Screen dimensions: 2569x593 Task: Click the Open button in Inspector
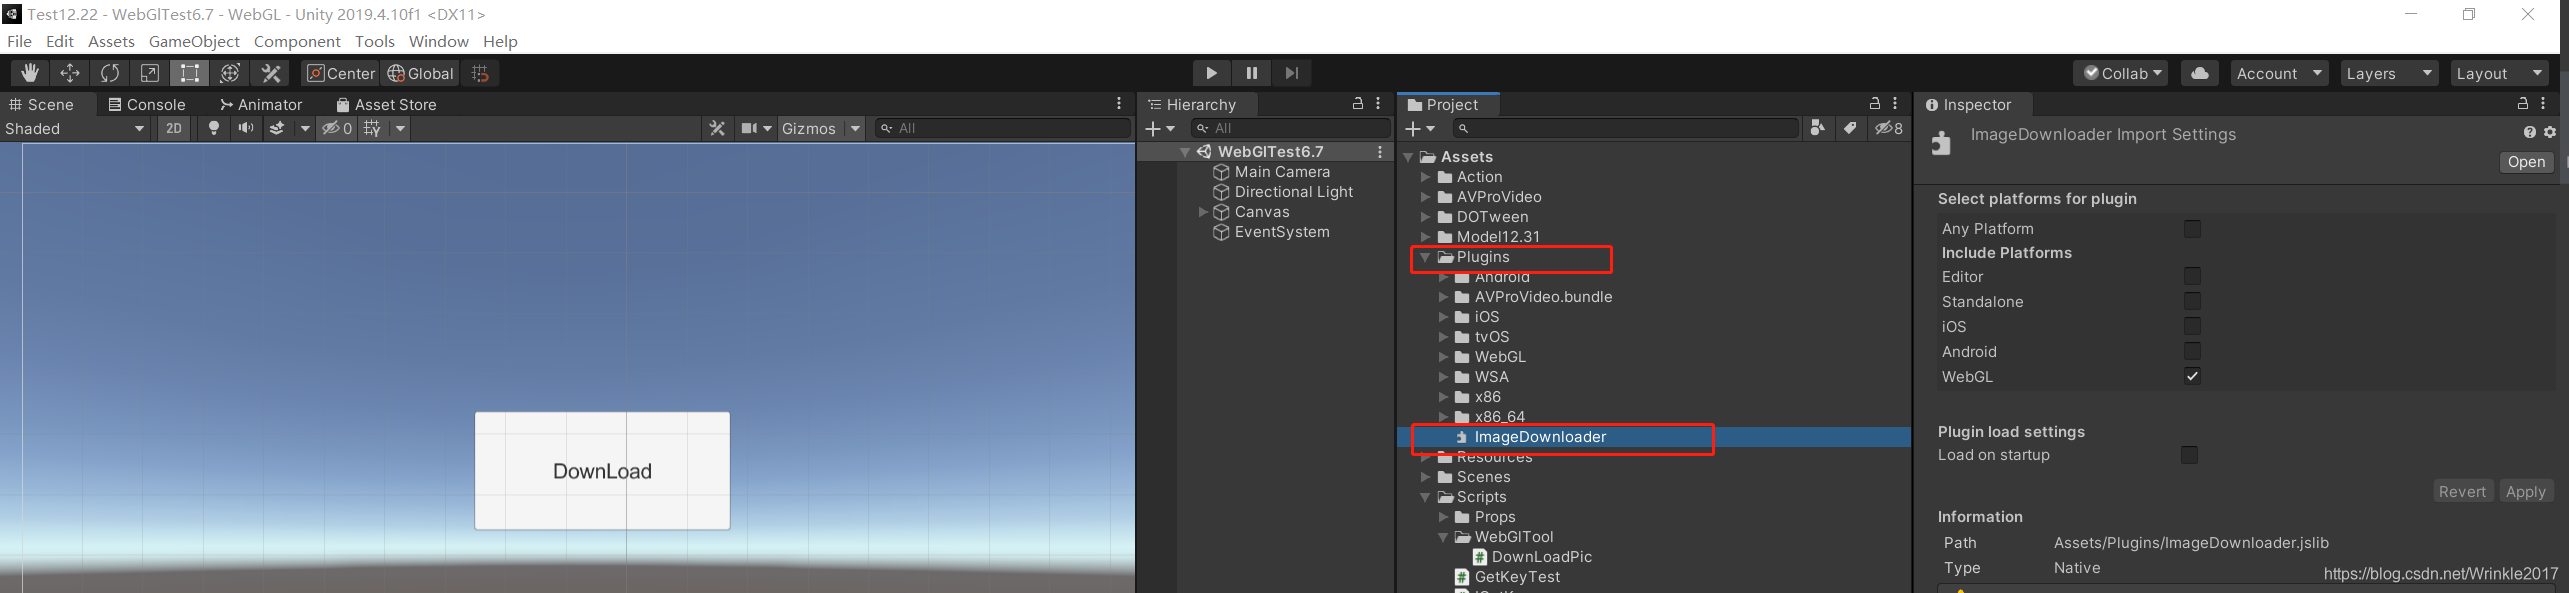click(x=2526, y=162)
